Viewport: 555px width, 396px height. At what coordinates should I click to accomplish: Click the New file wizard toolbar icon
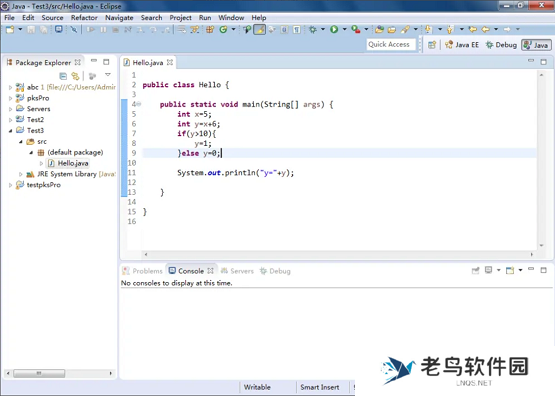pyautogui.click(x=10, y=29)
